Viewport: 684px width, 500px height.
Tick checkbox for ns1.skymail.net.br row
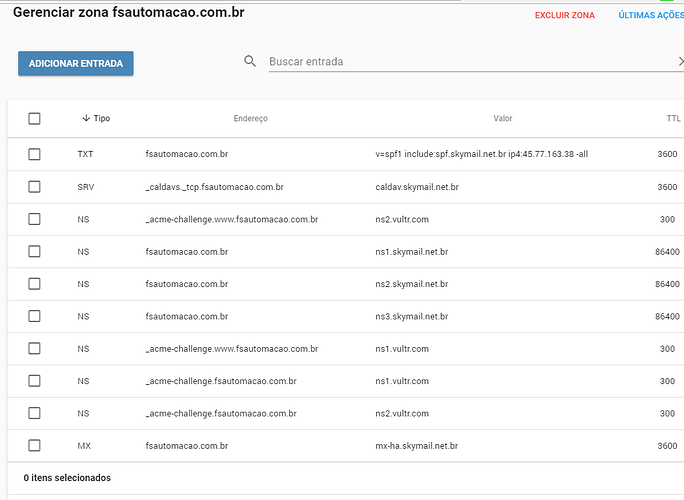point(34,252)
